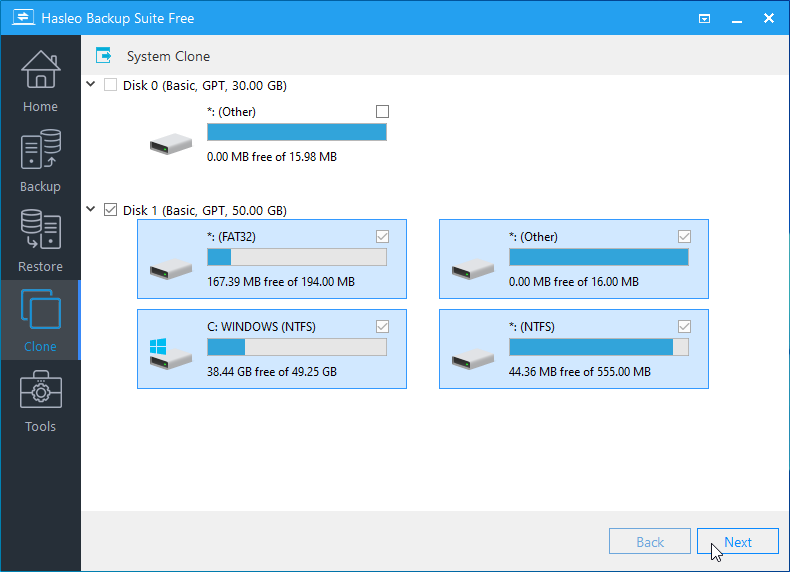Open the title bar dropdown menu icon

pos(705,18)
